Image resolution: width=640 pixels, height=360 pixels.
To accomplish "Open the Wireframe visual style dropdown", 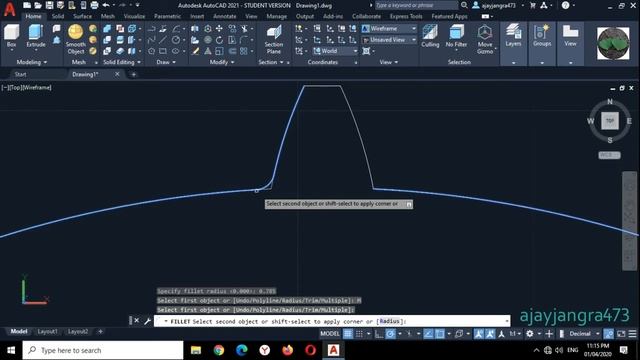I will click(389, 29).
